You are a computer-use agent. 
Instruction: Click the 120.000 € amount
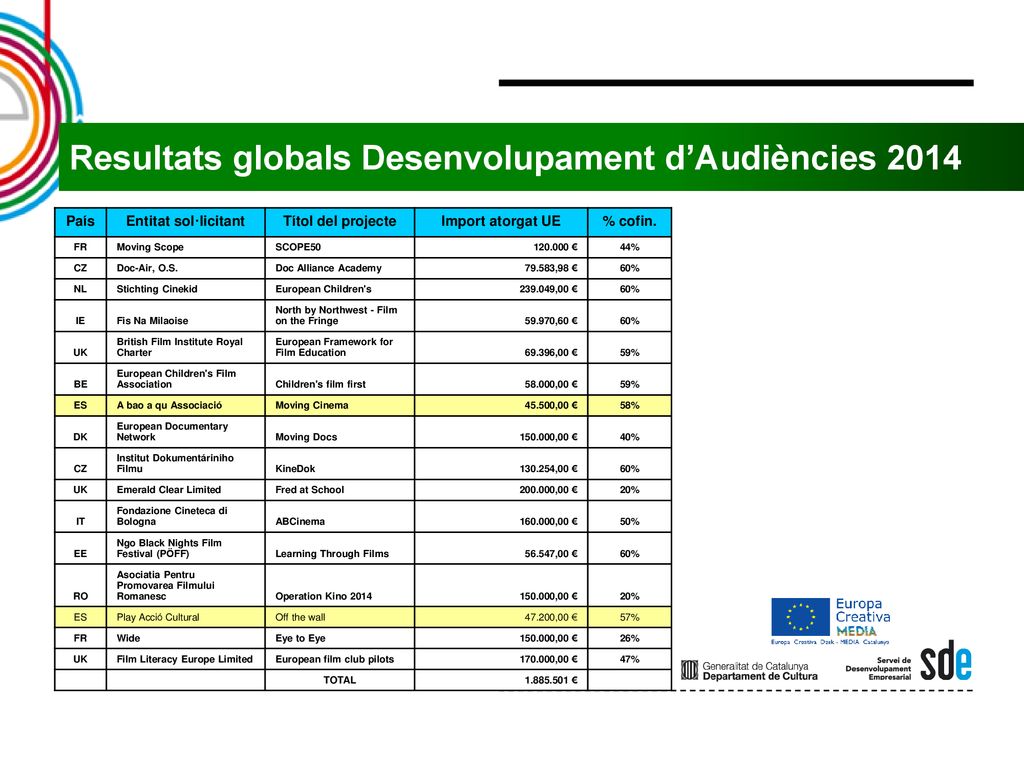(x=555, y=247)
